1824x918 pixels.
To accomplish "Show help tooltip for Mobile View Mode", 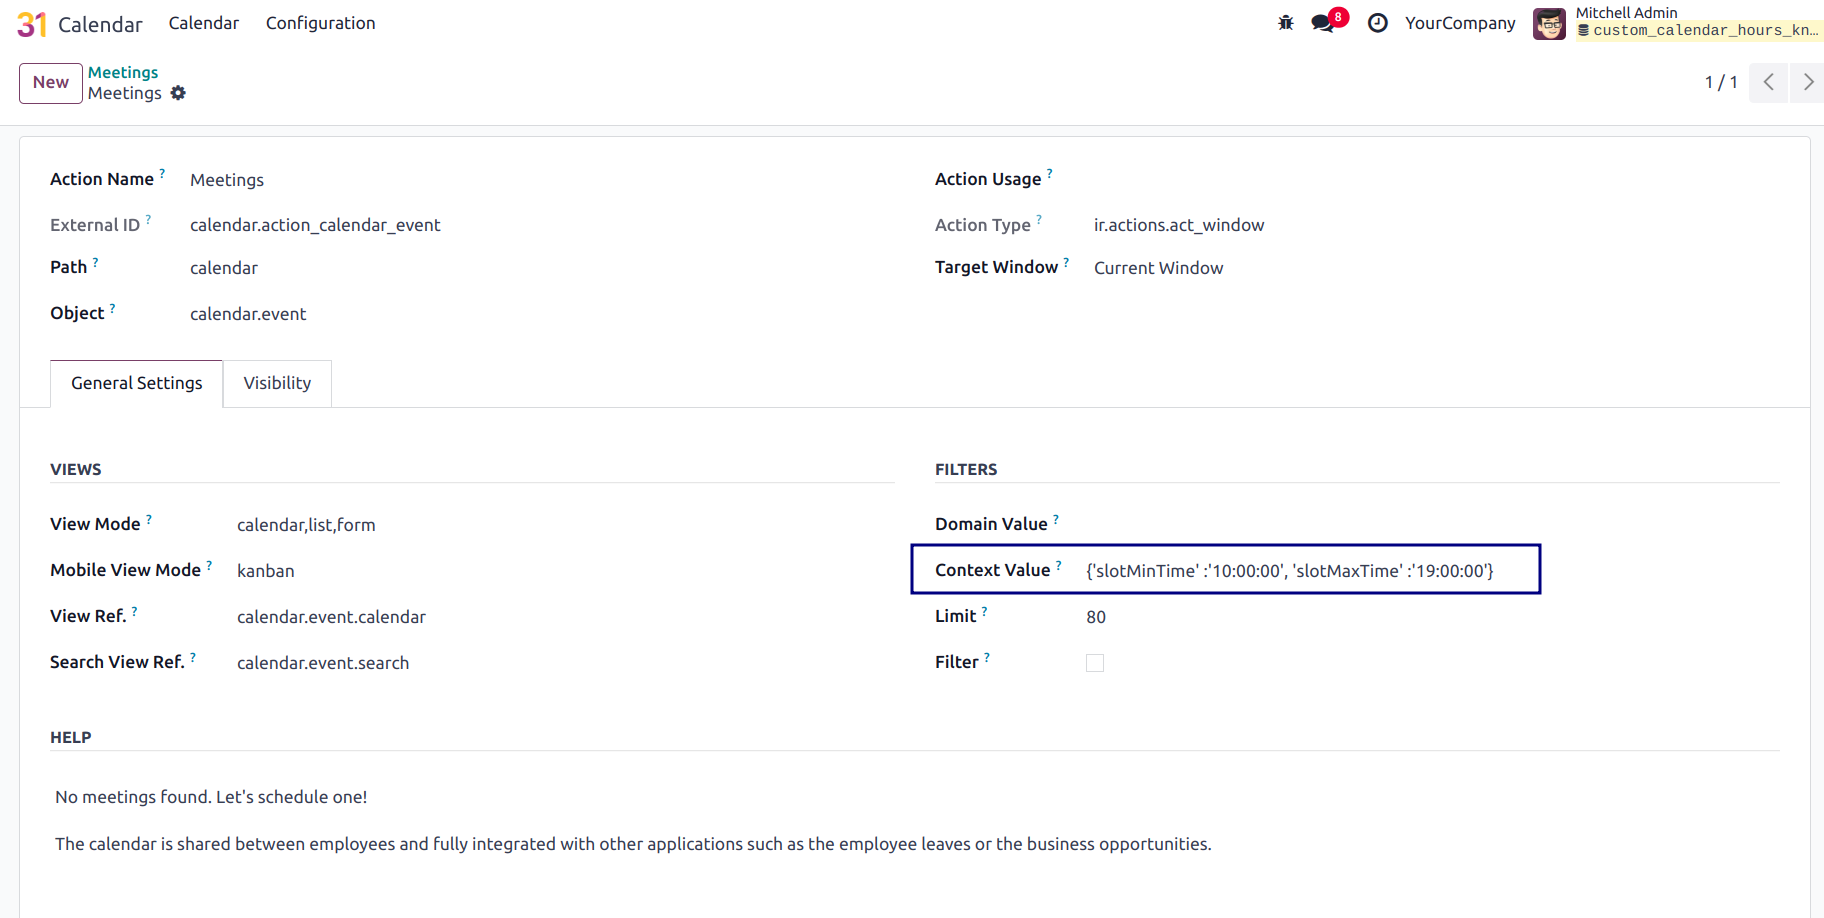I will 209,565.
